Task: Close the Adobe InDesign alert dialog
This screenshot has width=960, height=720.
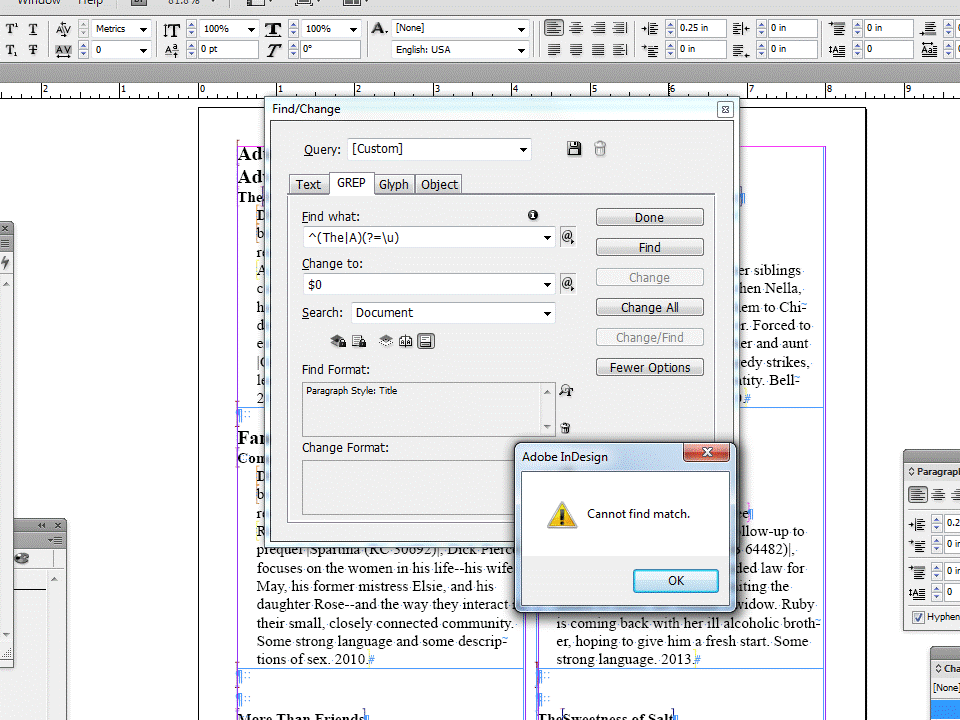Action: tap(707, 452)
